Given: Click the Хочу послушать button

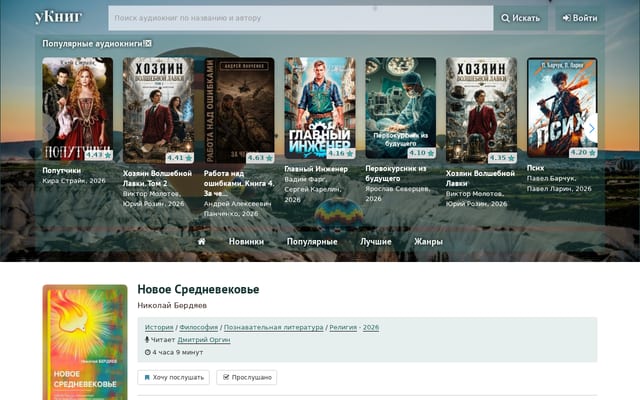Looking at the screenshot, I should pos(173,378).
